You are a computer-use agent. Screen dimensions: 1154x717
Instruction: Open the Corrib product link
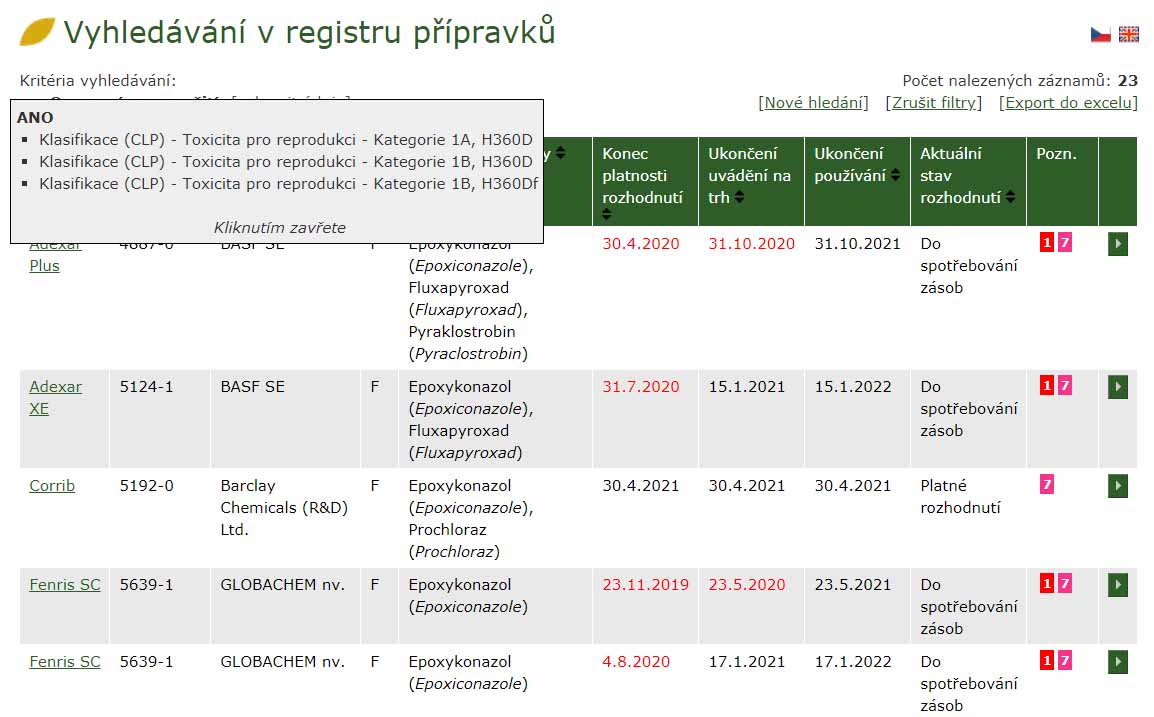52,486
